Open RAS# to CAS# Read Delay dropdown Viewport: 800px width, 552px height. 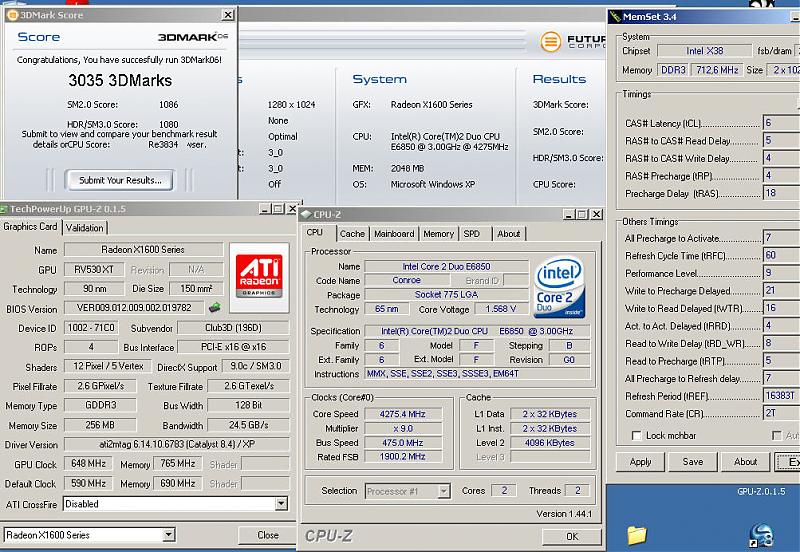[x=781, y=141]
